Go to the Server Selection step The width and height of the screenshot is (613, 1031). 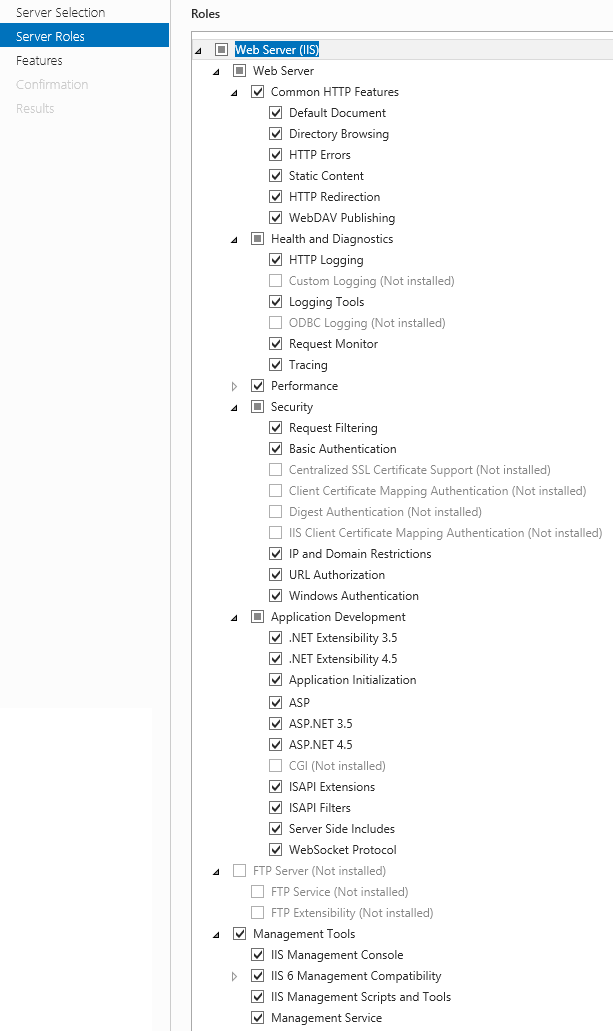(61, 12)
